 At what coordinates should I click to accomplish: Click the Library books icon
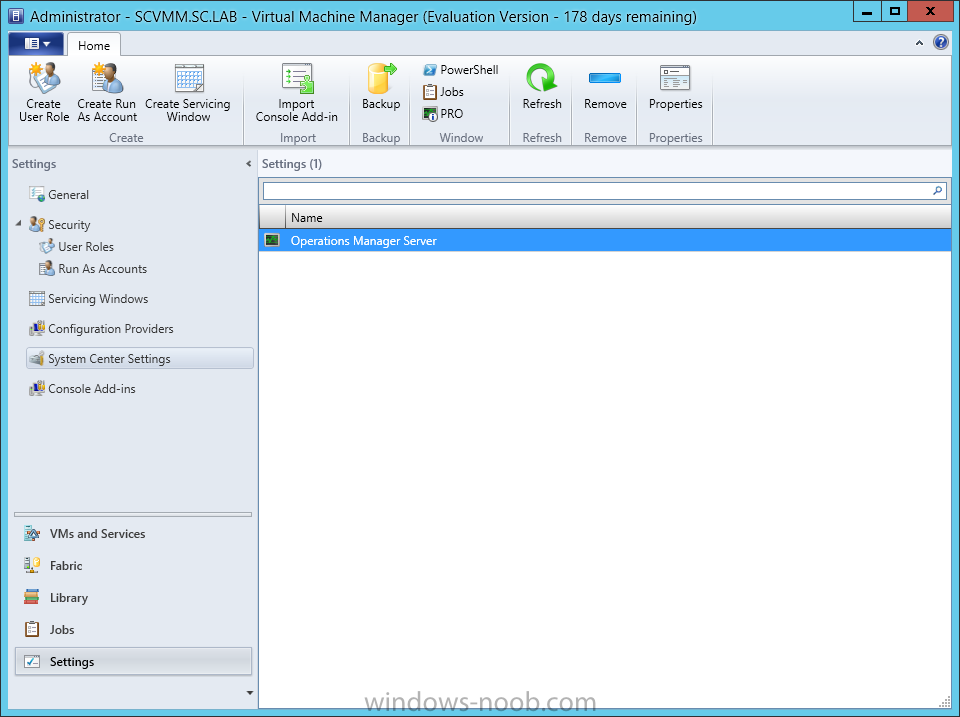click(32, 597)
